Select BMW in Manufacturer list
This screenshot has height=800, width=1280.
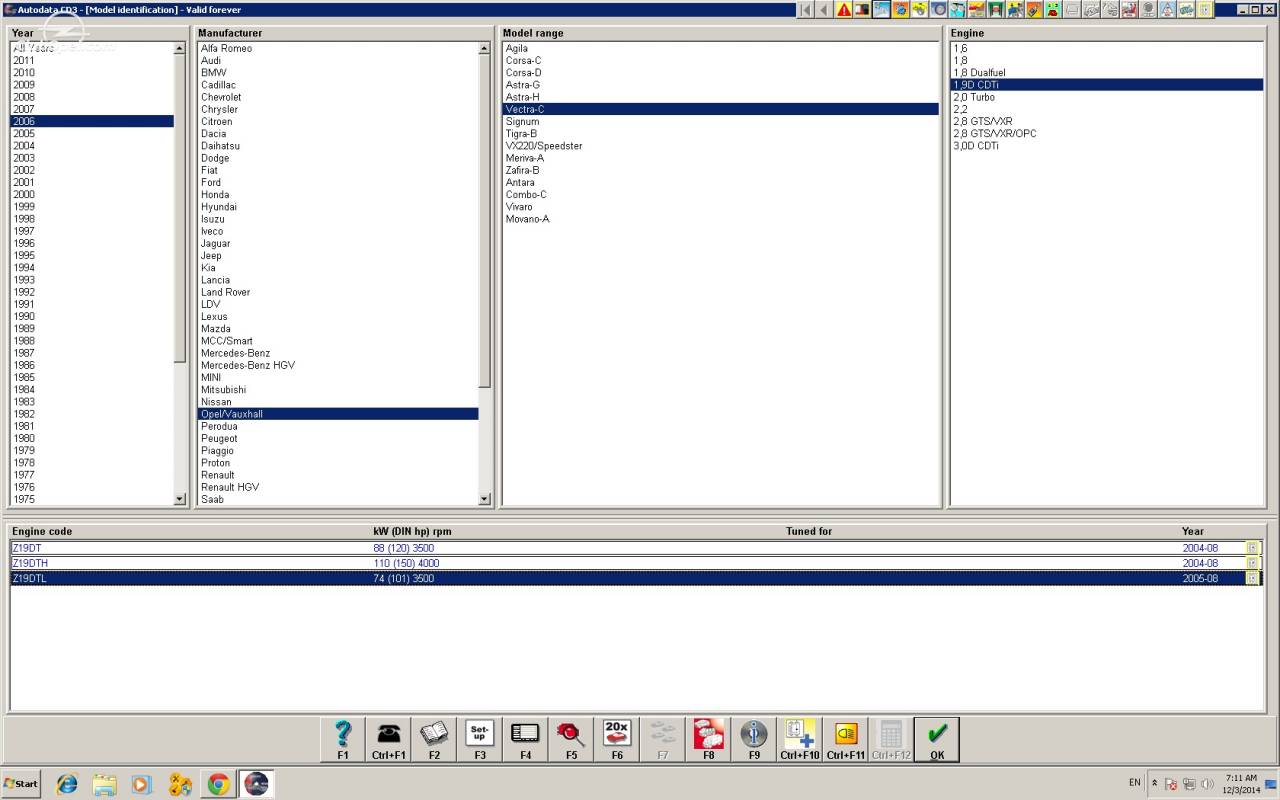coord(338,72)
